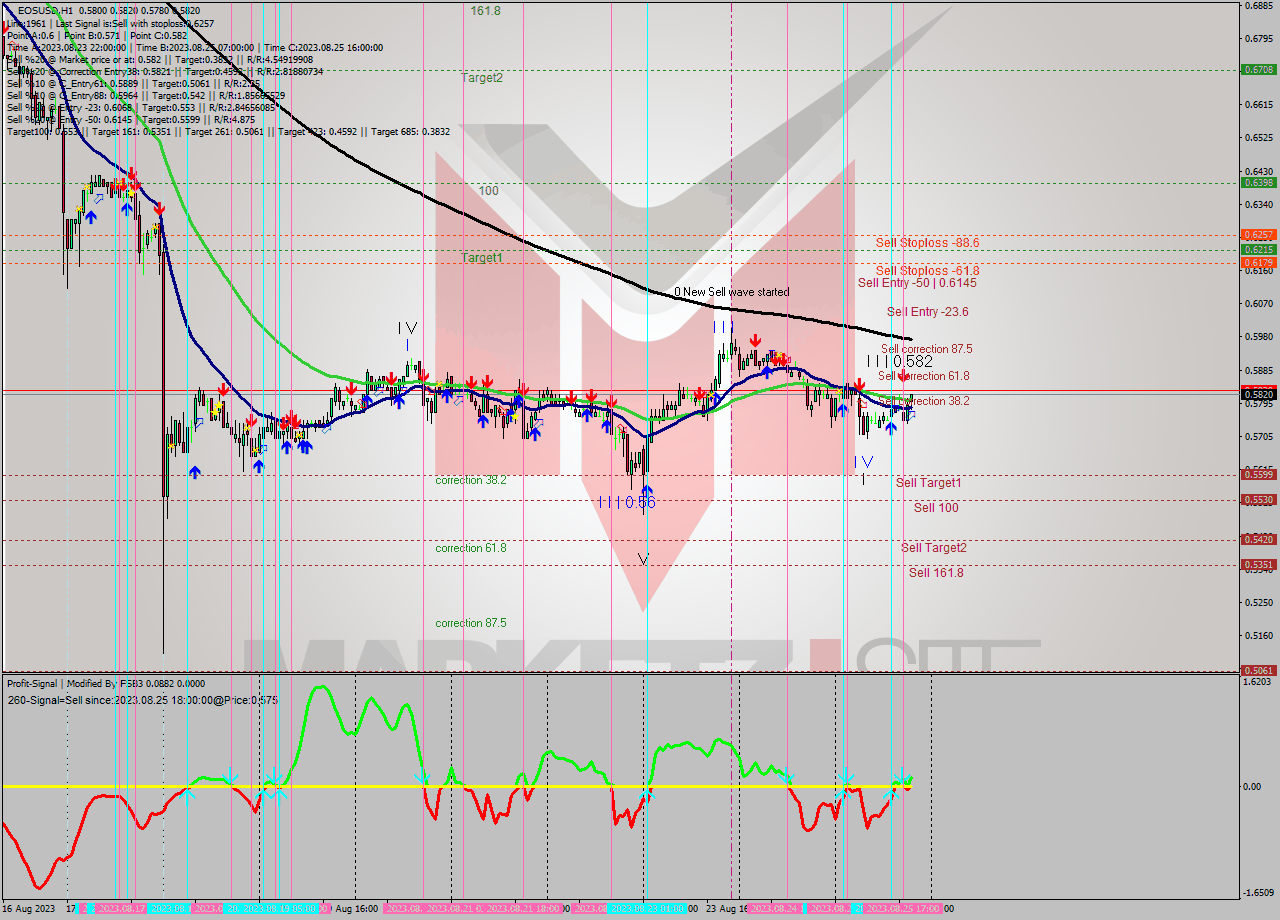
Task: Click the 'Sell Entry -50 | 0.6145' label
Action: pyautogui.click(x=917, y=283)
